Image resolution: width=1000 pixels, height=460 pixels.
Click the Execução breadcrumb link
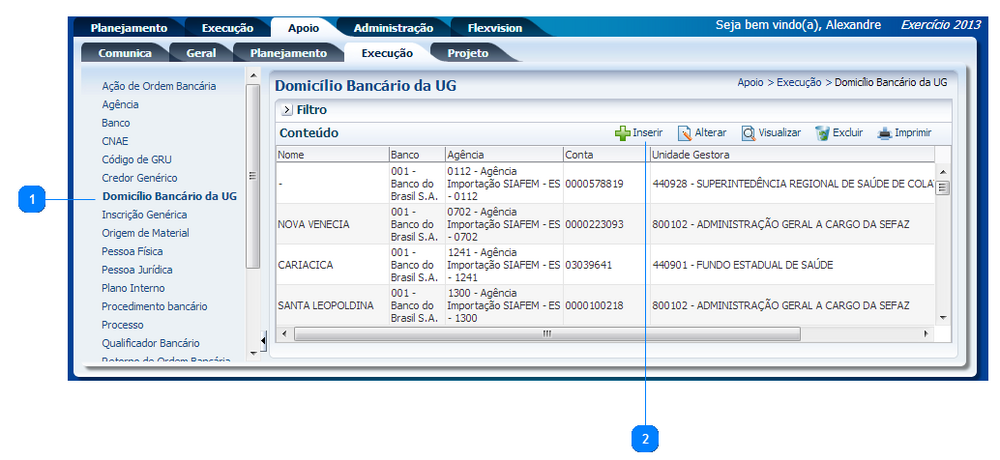[x=798, y=82]
